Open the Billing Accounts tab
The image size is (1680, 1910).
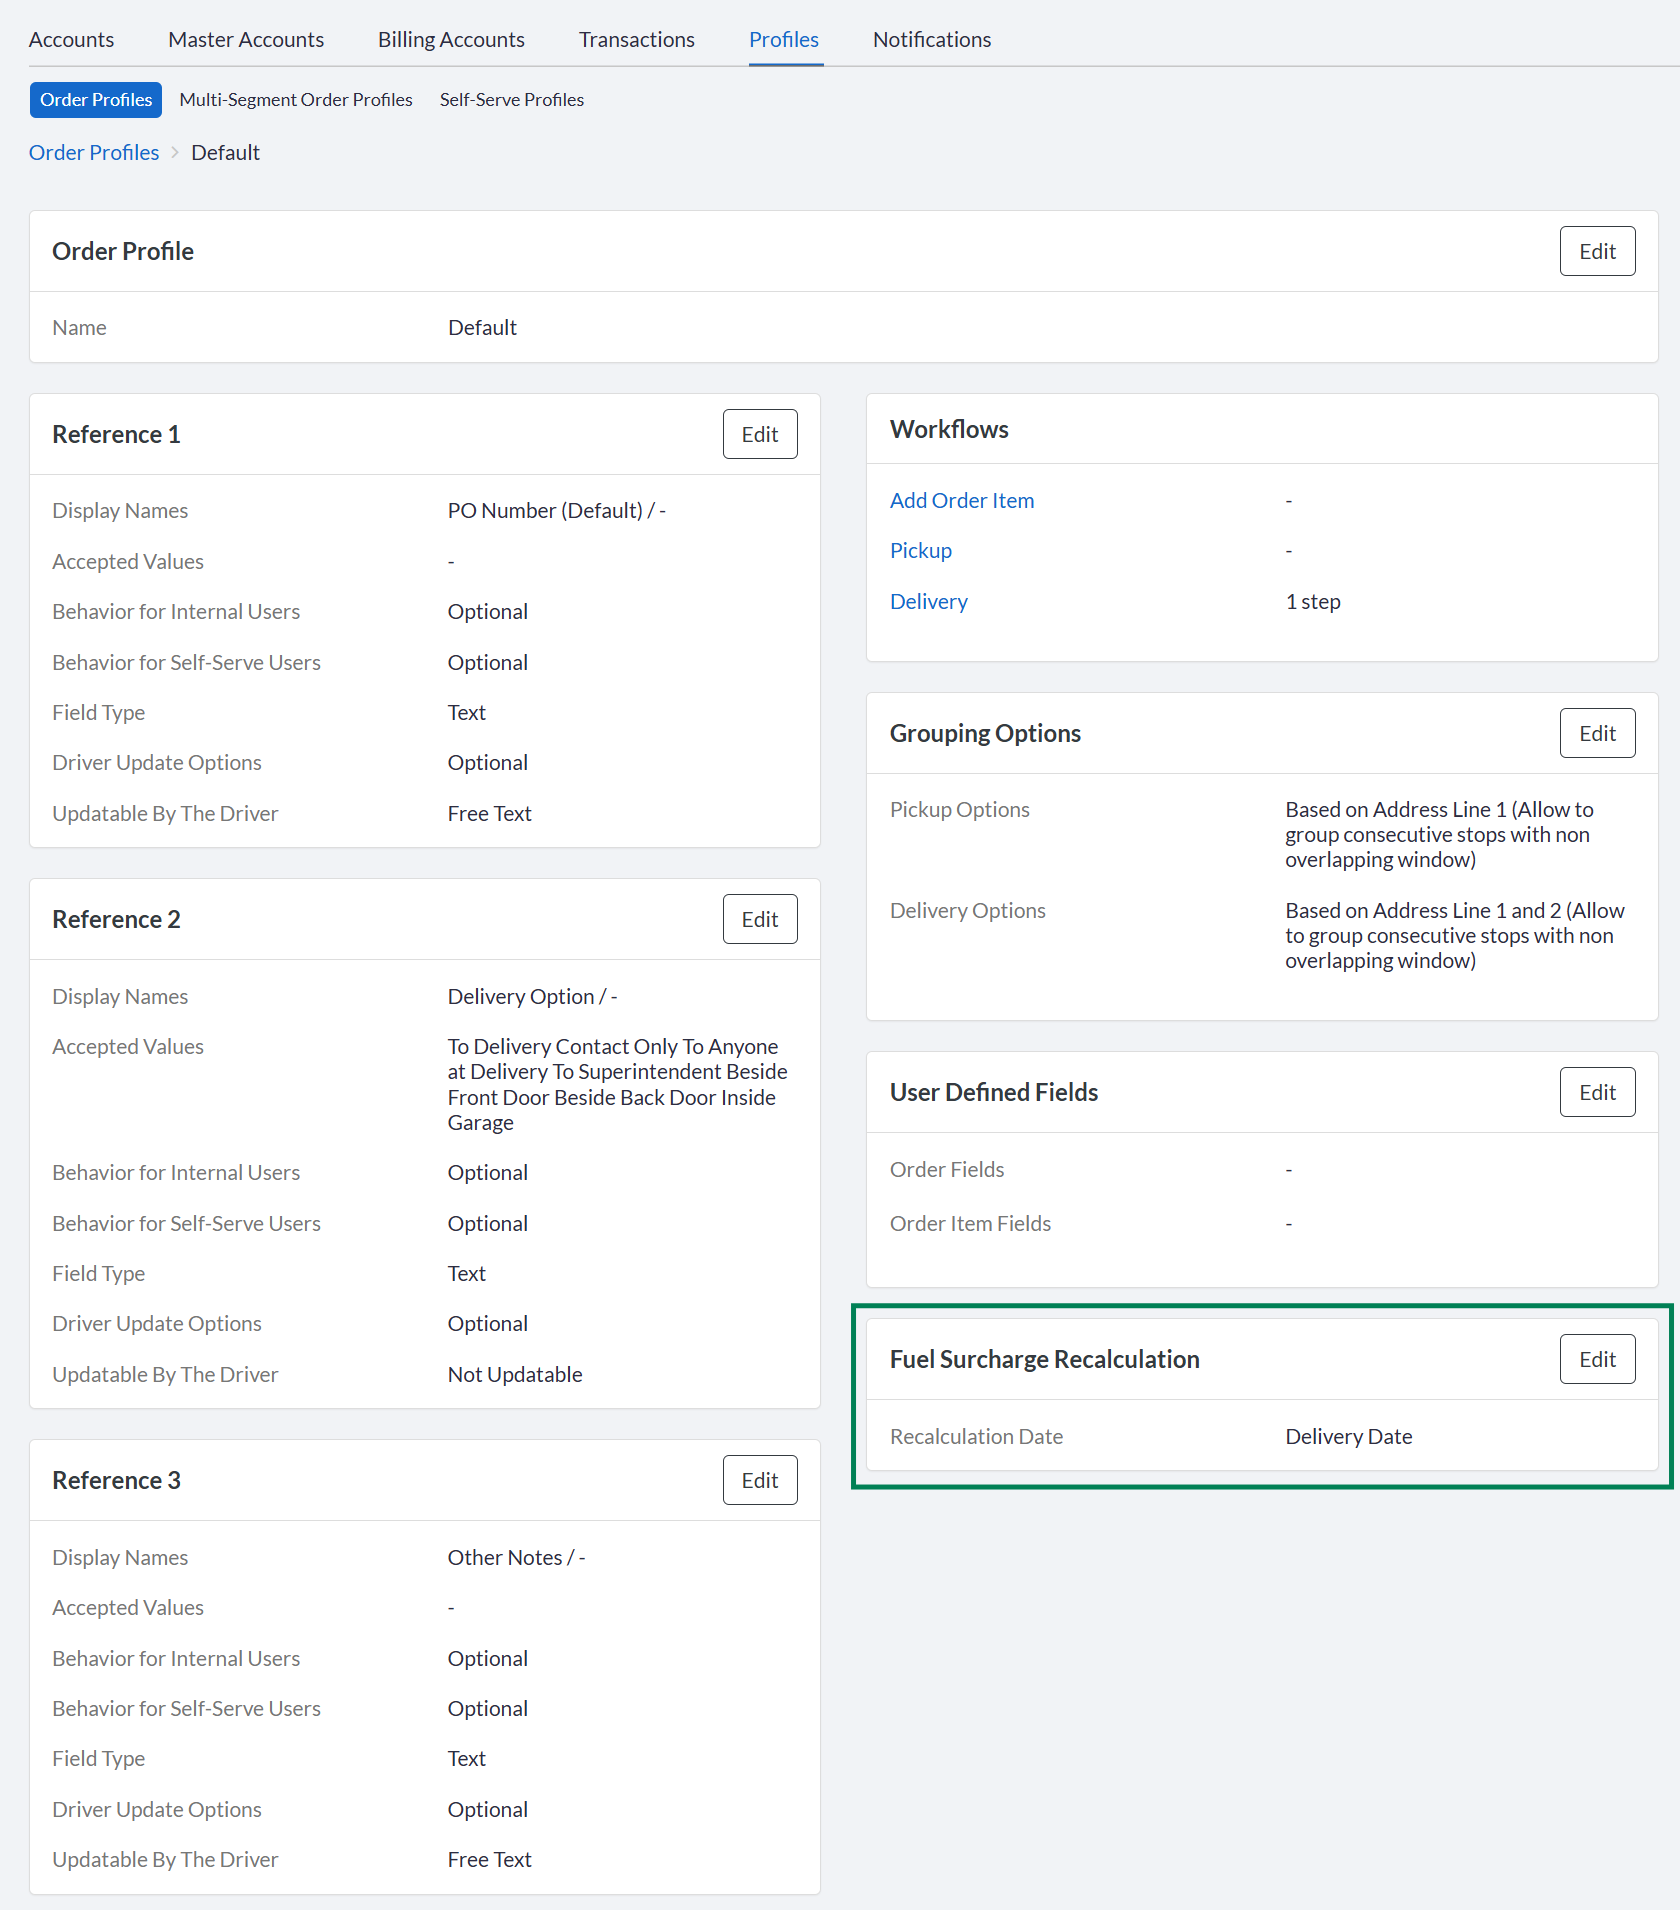(451, 39)
